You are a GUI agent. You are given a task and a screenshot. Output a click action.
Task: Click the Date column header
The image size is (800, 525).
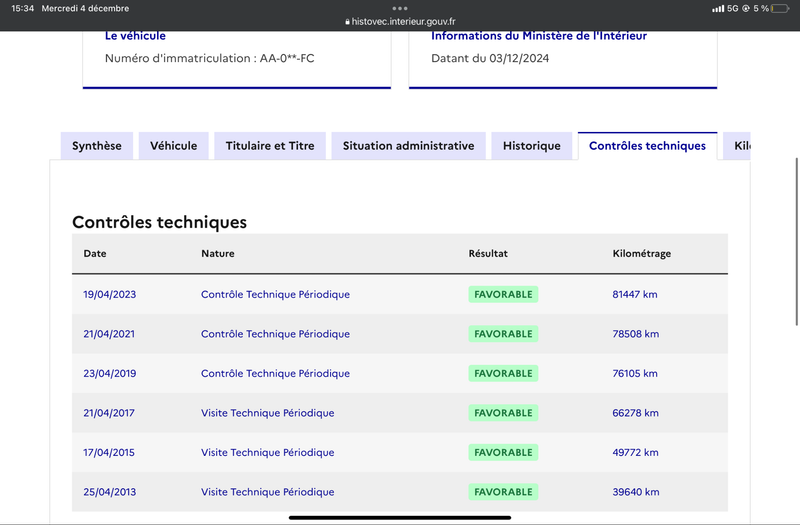tap(95, 254)
